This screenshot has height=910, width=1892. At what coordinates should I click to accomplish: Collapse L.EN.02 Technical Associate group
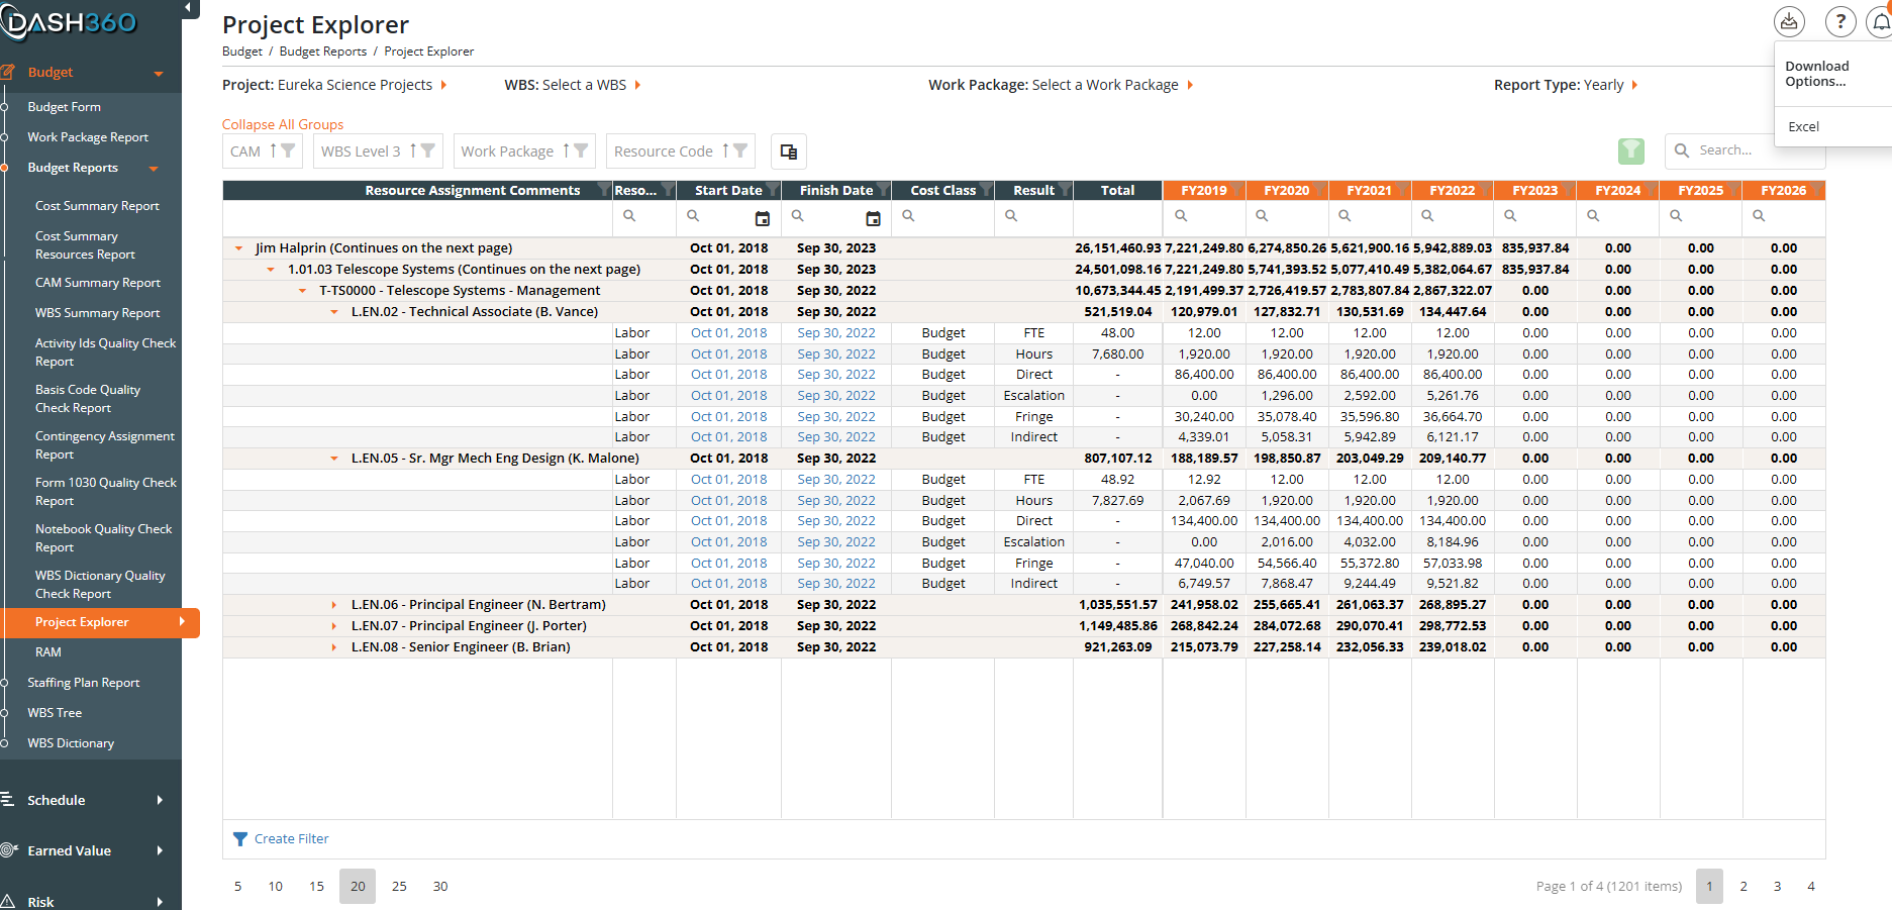[335, 312]
